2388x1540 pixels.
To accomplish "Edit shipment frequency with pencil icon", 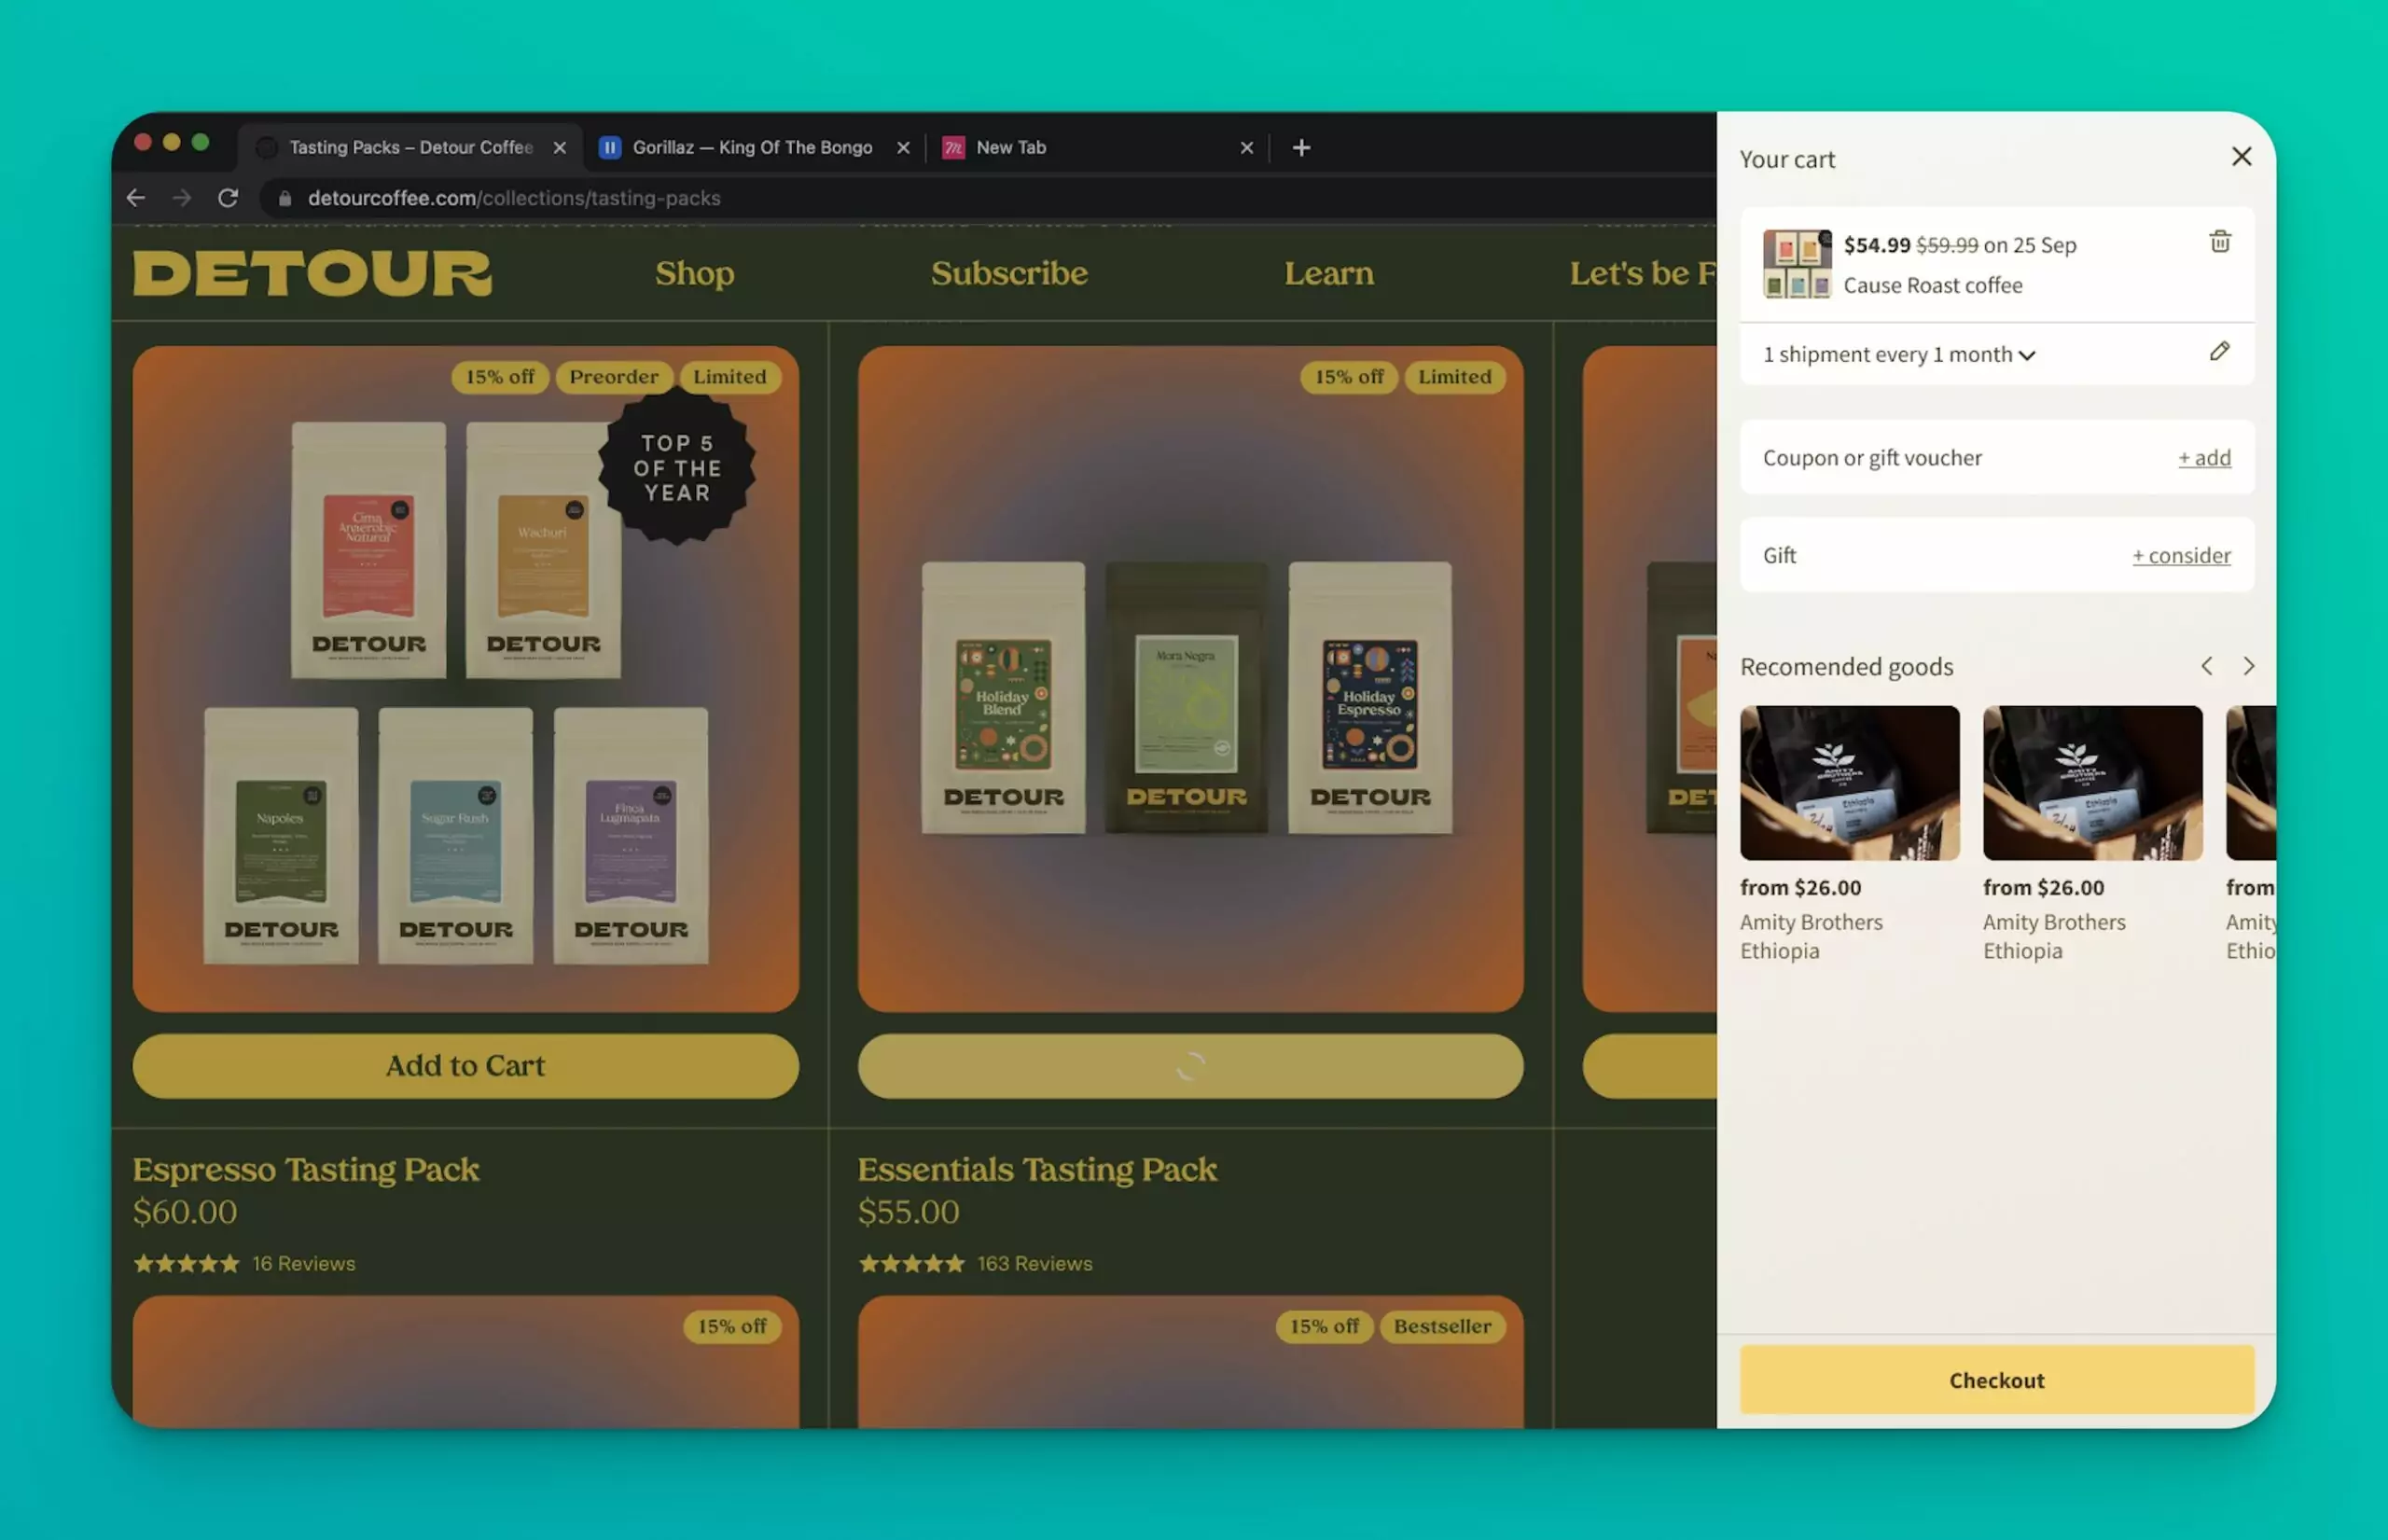I will click(x=2219, y=351).
